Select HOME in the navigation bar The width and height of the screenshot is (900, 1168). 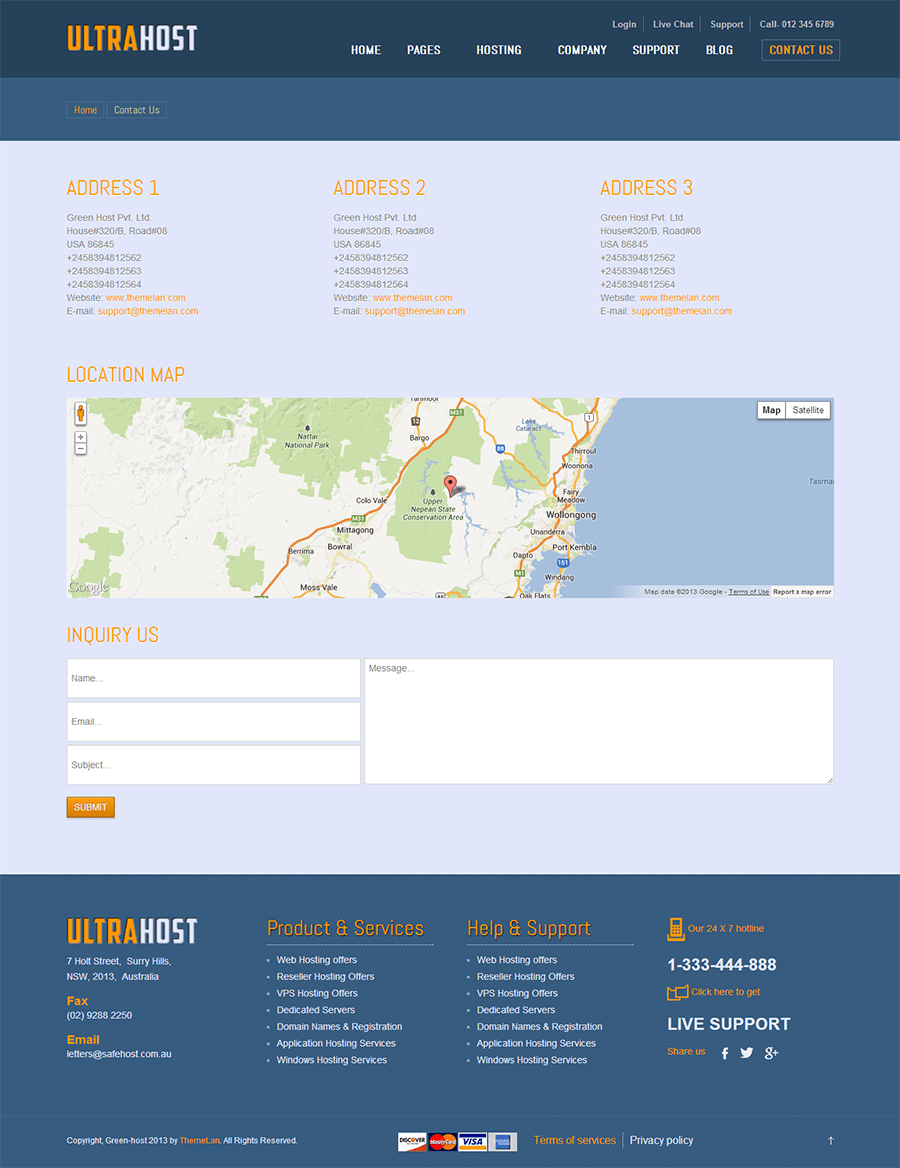coord(365,50)
